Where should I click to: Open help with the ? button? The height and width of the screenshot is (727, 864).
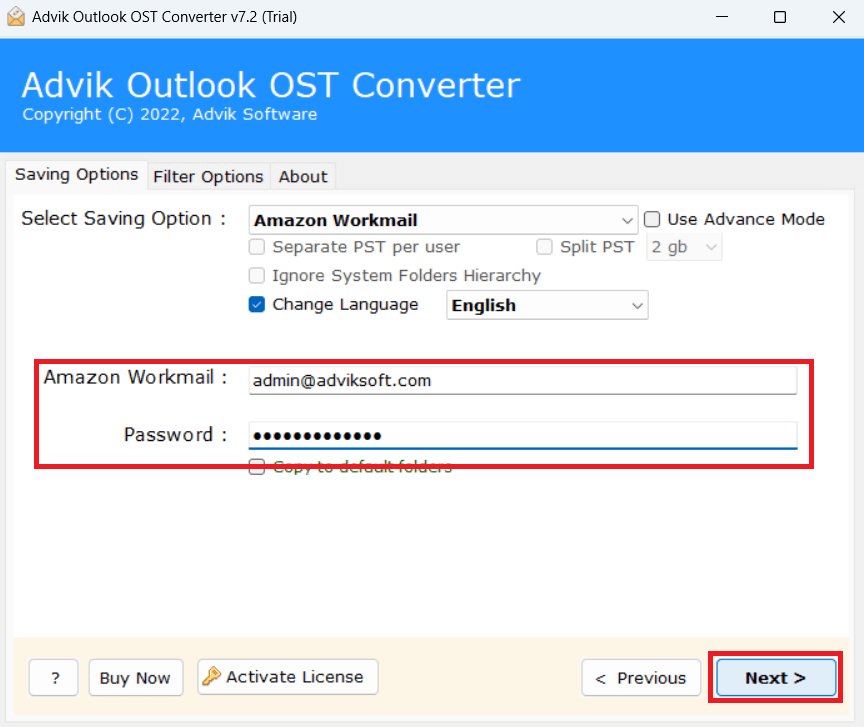click(54, 677)
